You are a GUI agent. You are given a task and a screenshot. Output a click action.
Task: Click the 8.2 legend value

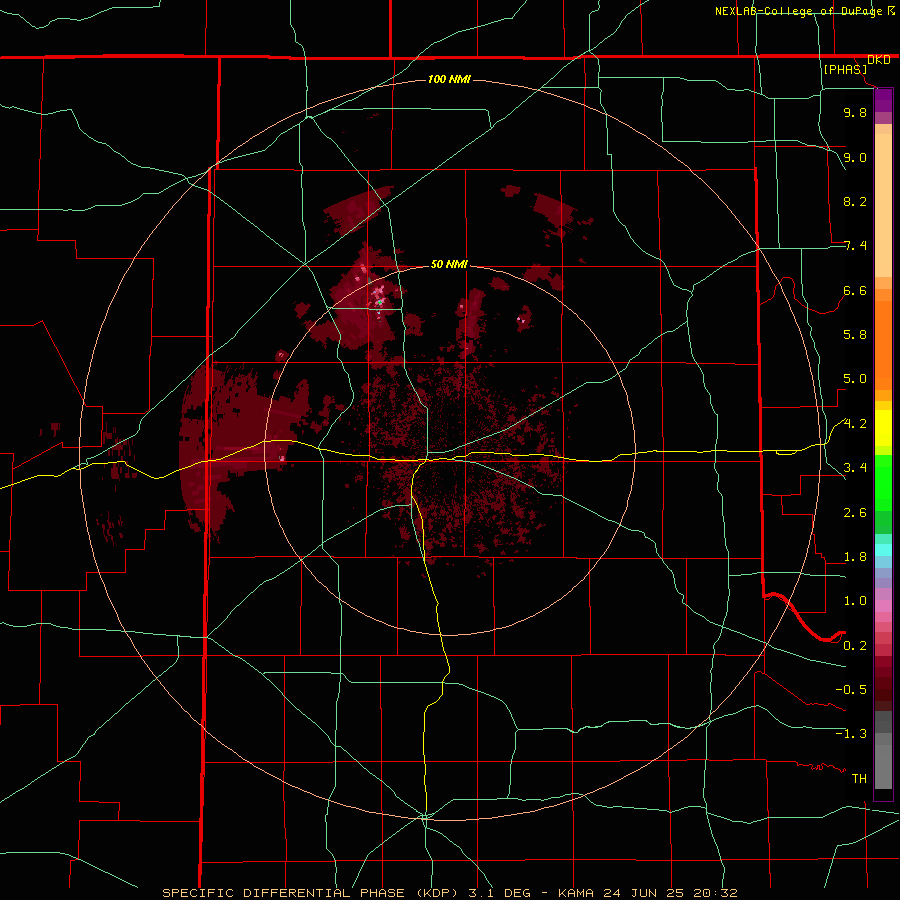click(855, 202)
